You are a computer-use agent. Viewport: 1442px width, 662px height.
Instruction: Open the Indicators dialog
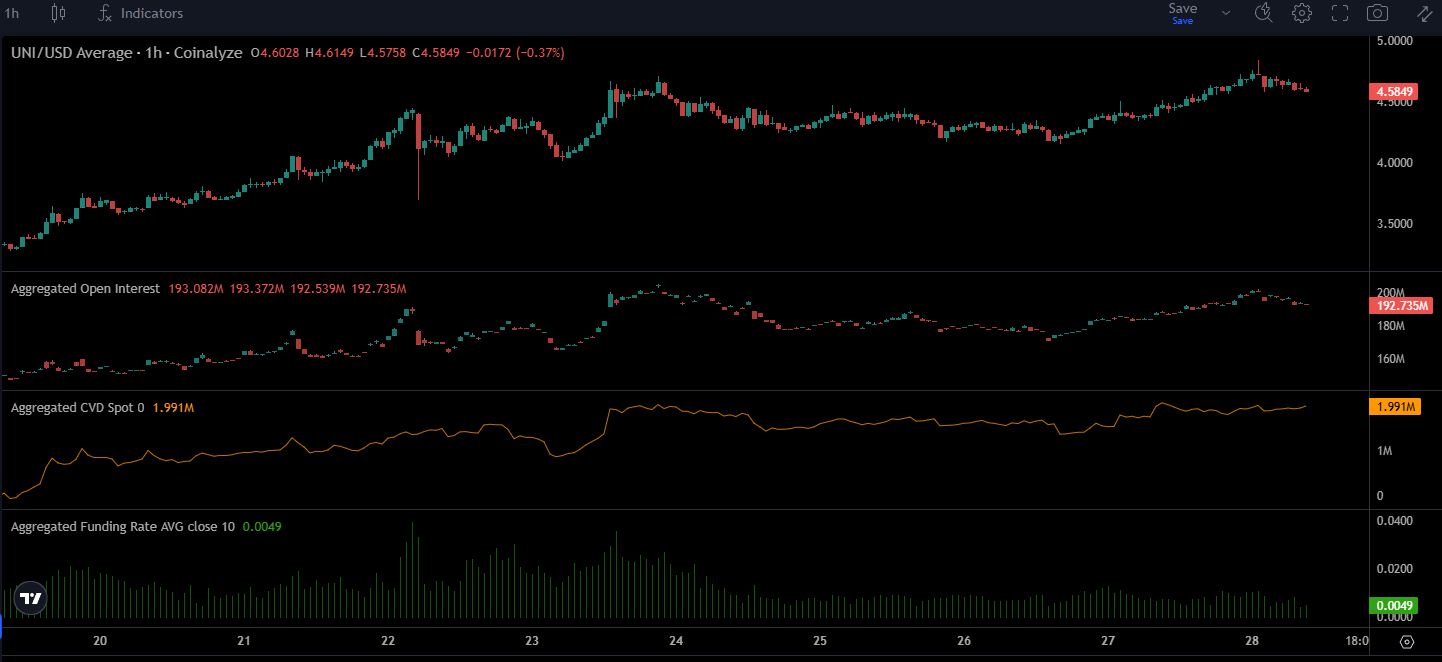(141, 13)
